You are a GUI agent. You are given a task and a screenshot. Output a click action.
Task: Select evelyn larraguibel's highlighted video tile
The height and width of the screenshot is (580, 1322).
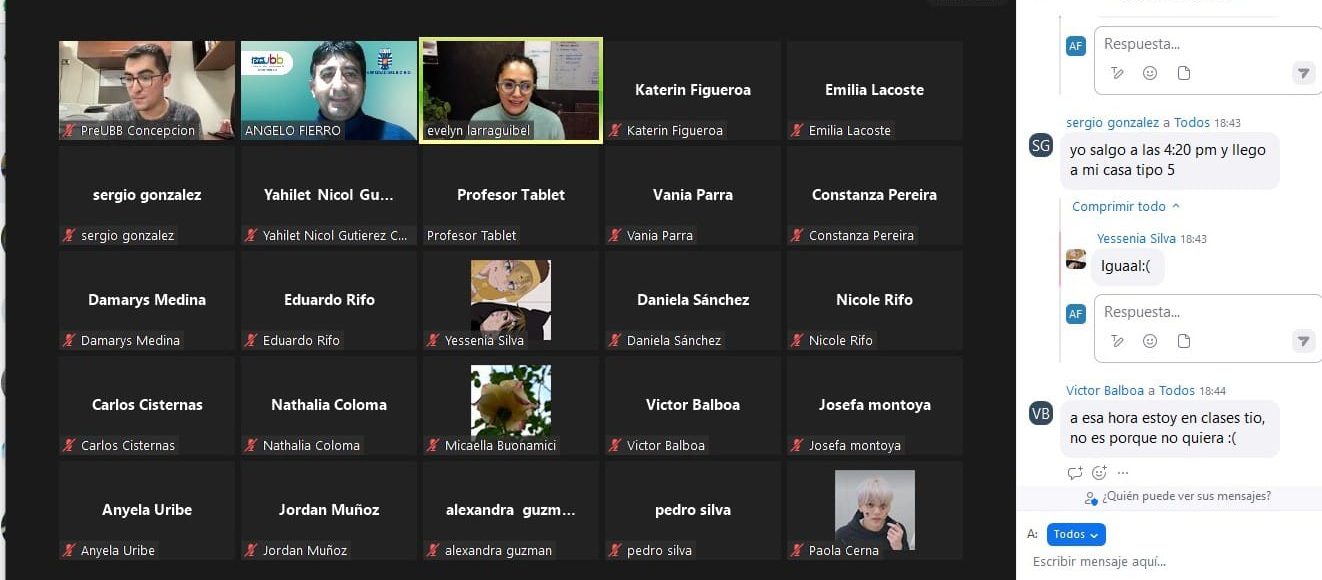[x=511, y=91]
